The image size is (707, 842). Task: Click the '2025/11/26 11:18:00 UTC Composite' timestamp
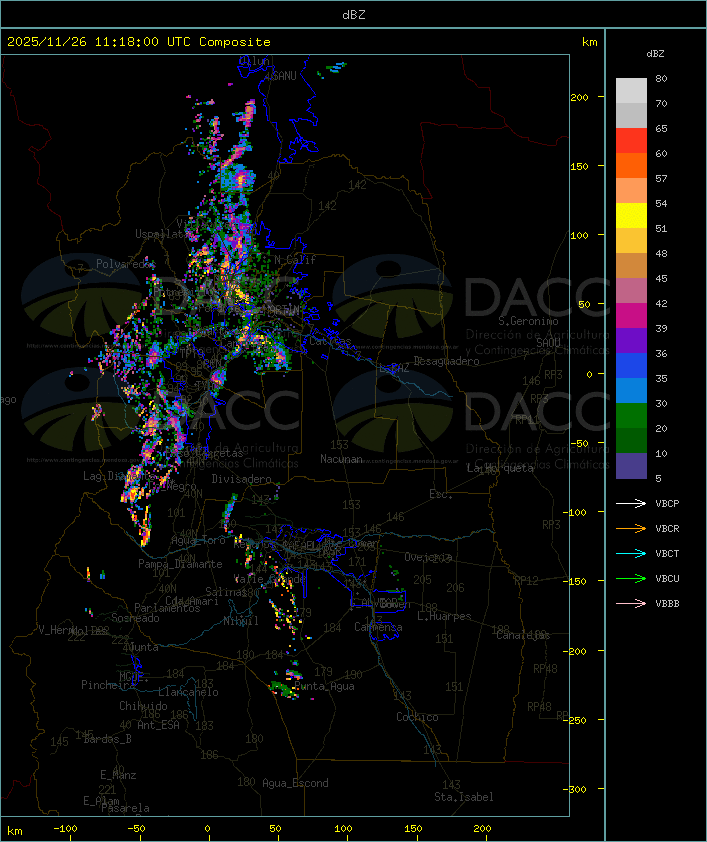[x=139, y=42]
